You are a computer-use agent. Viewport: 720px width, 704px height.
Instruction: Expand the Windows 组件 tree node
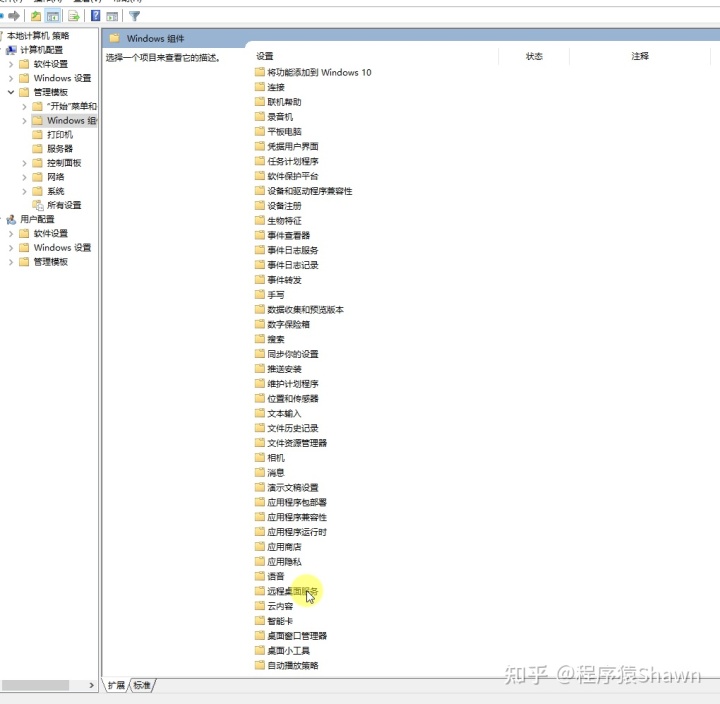[x=24, y=121]
